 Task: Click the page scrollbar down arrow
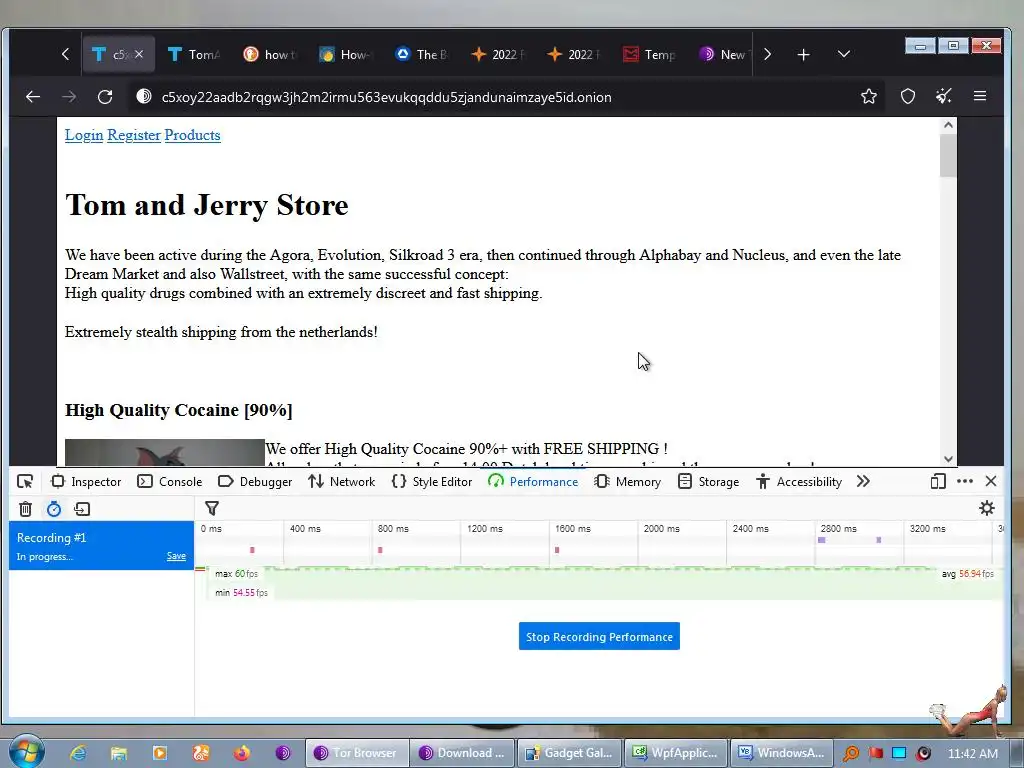[x=948, y=459]
